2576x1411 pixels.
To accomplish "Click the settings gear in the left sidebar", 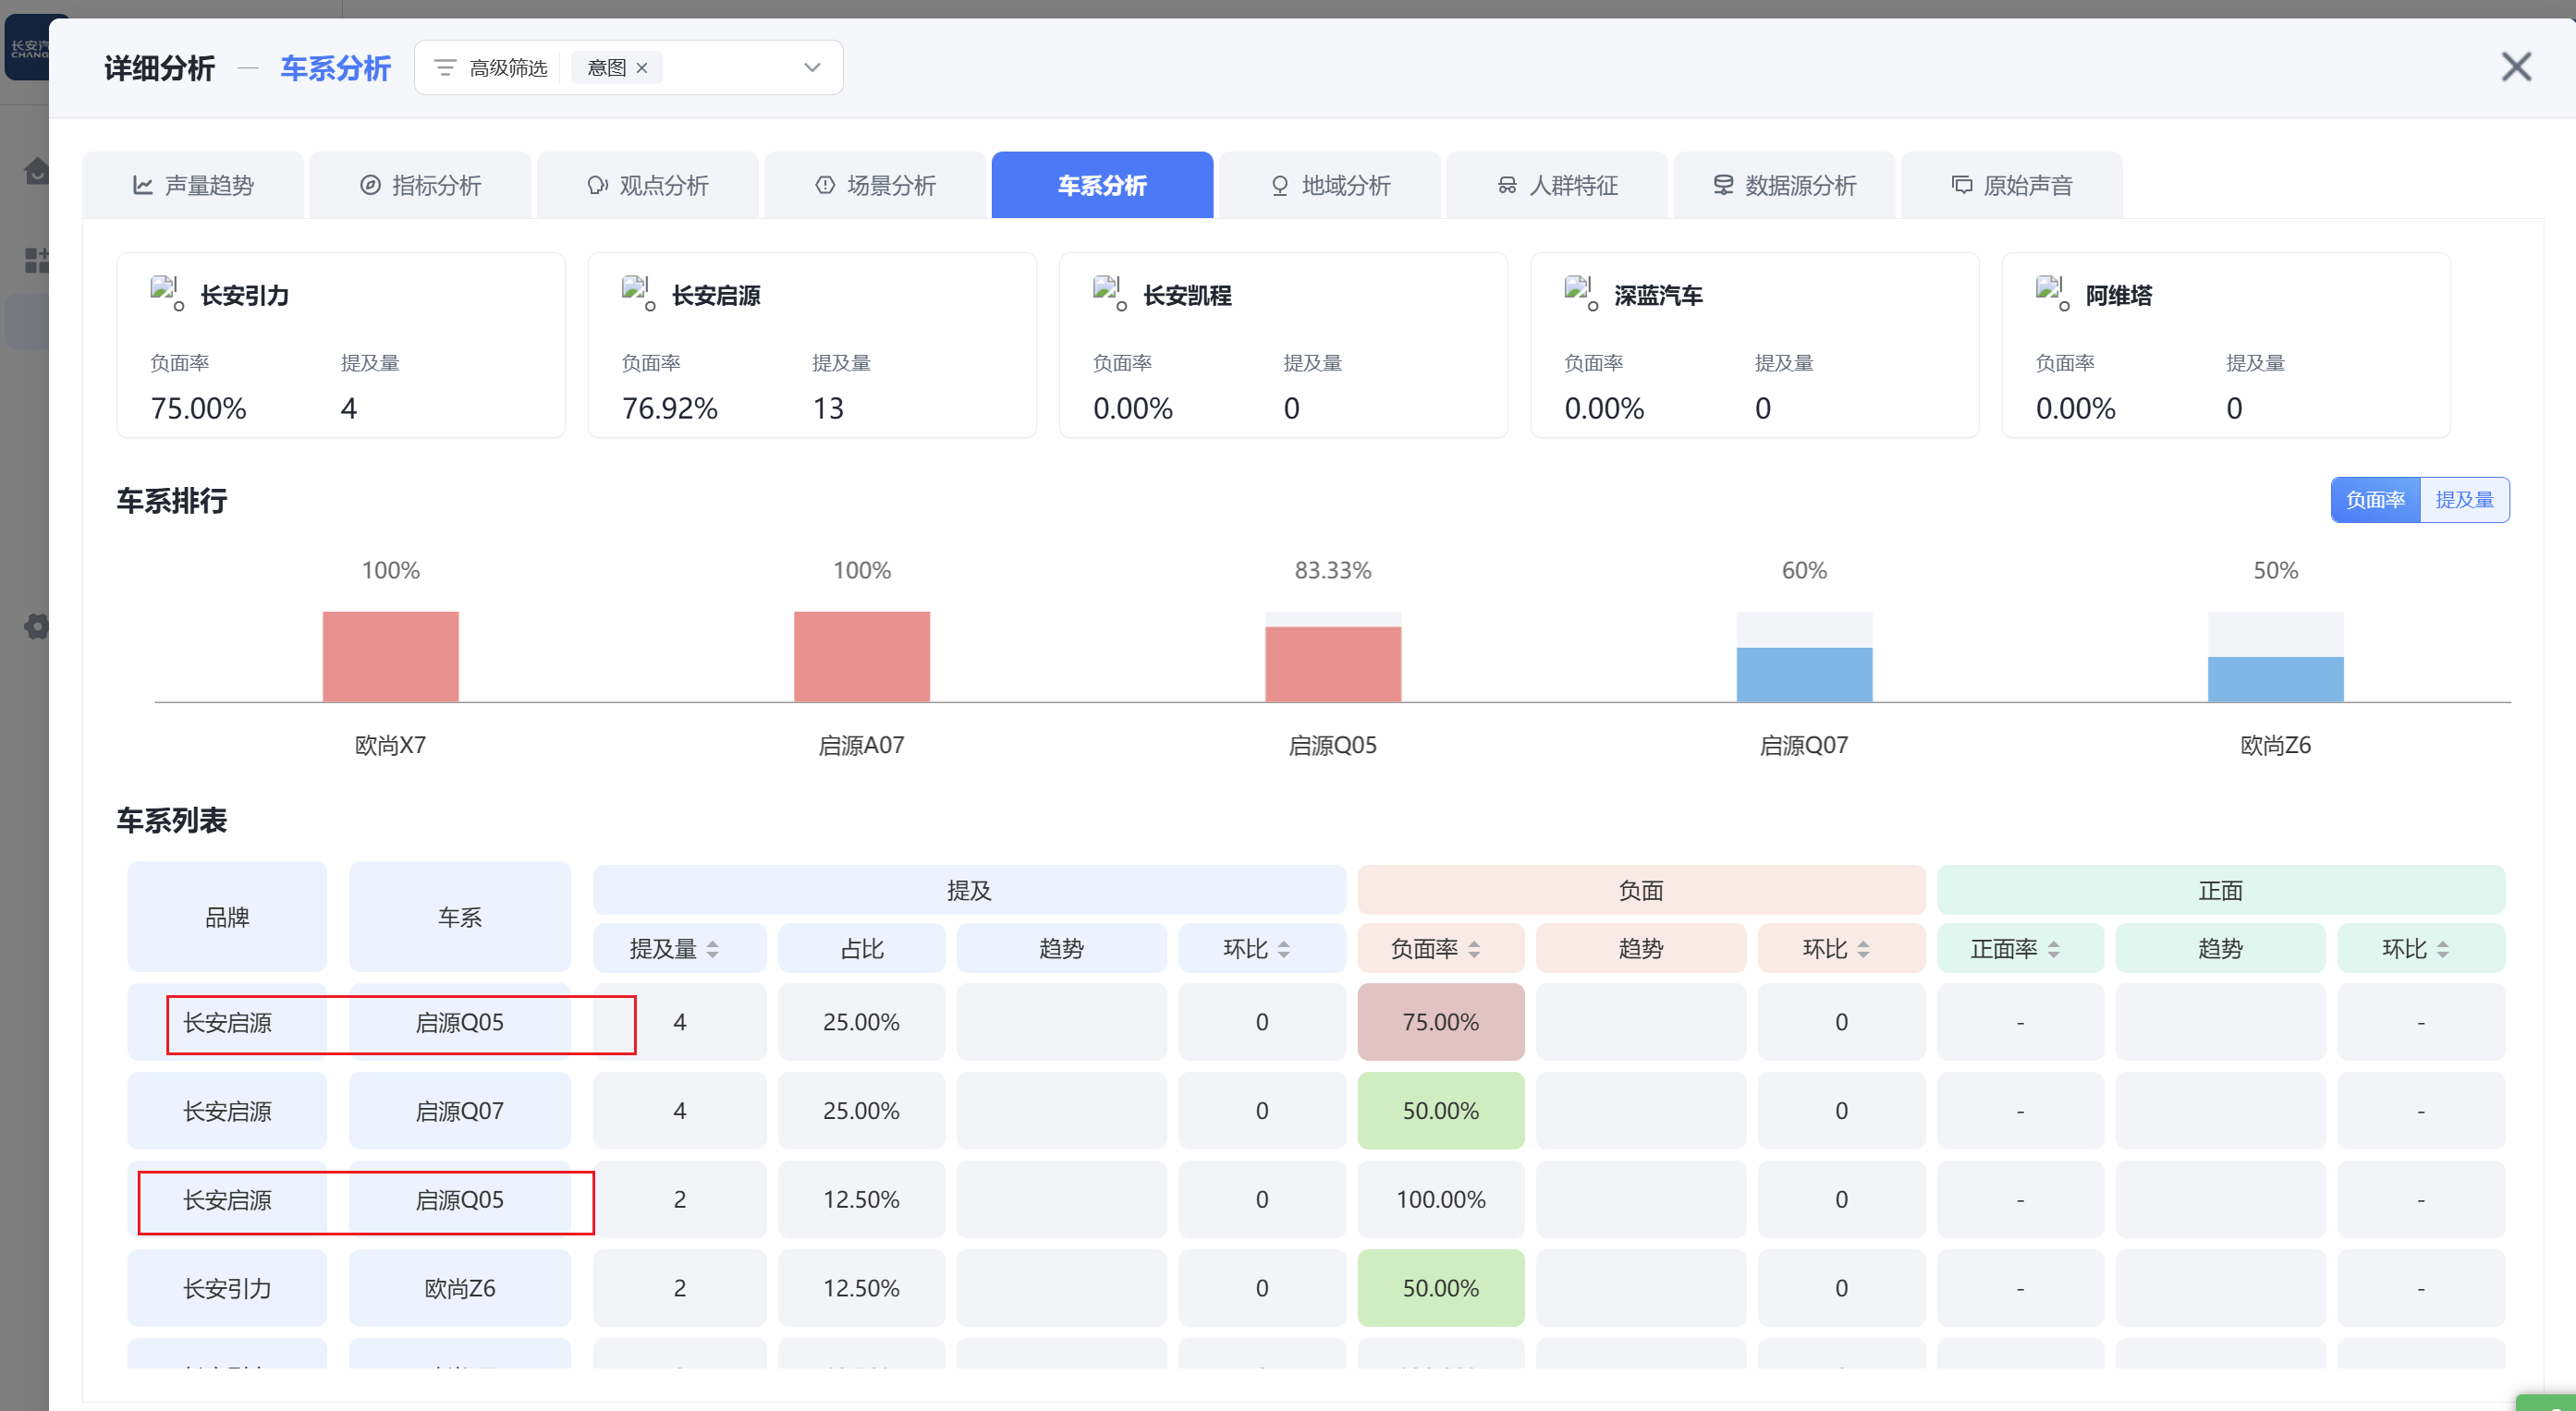I will point(37,627).
